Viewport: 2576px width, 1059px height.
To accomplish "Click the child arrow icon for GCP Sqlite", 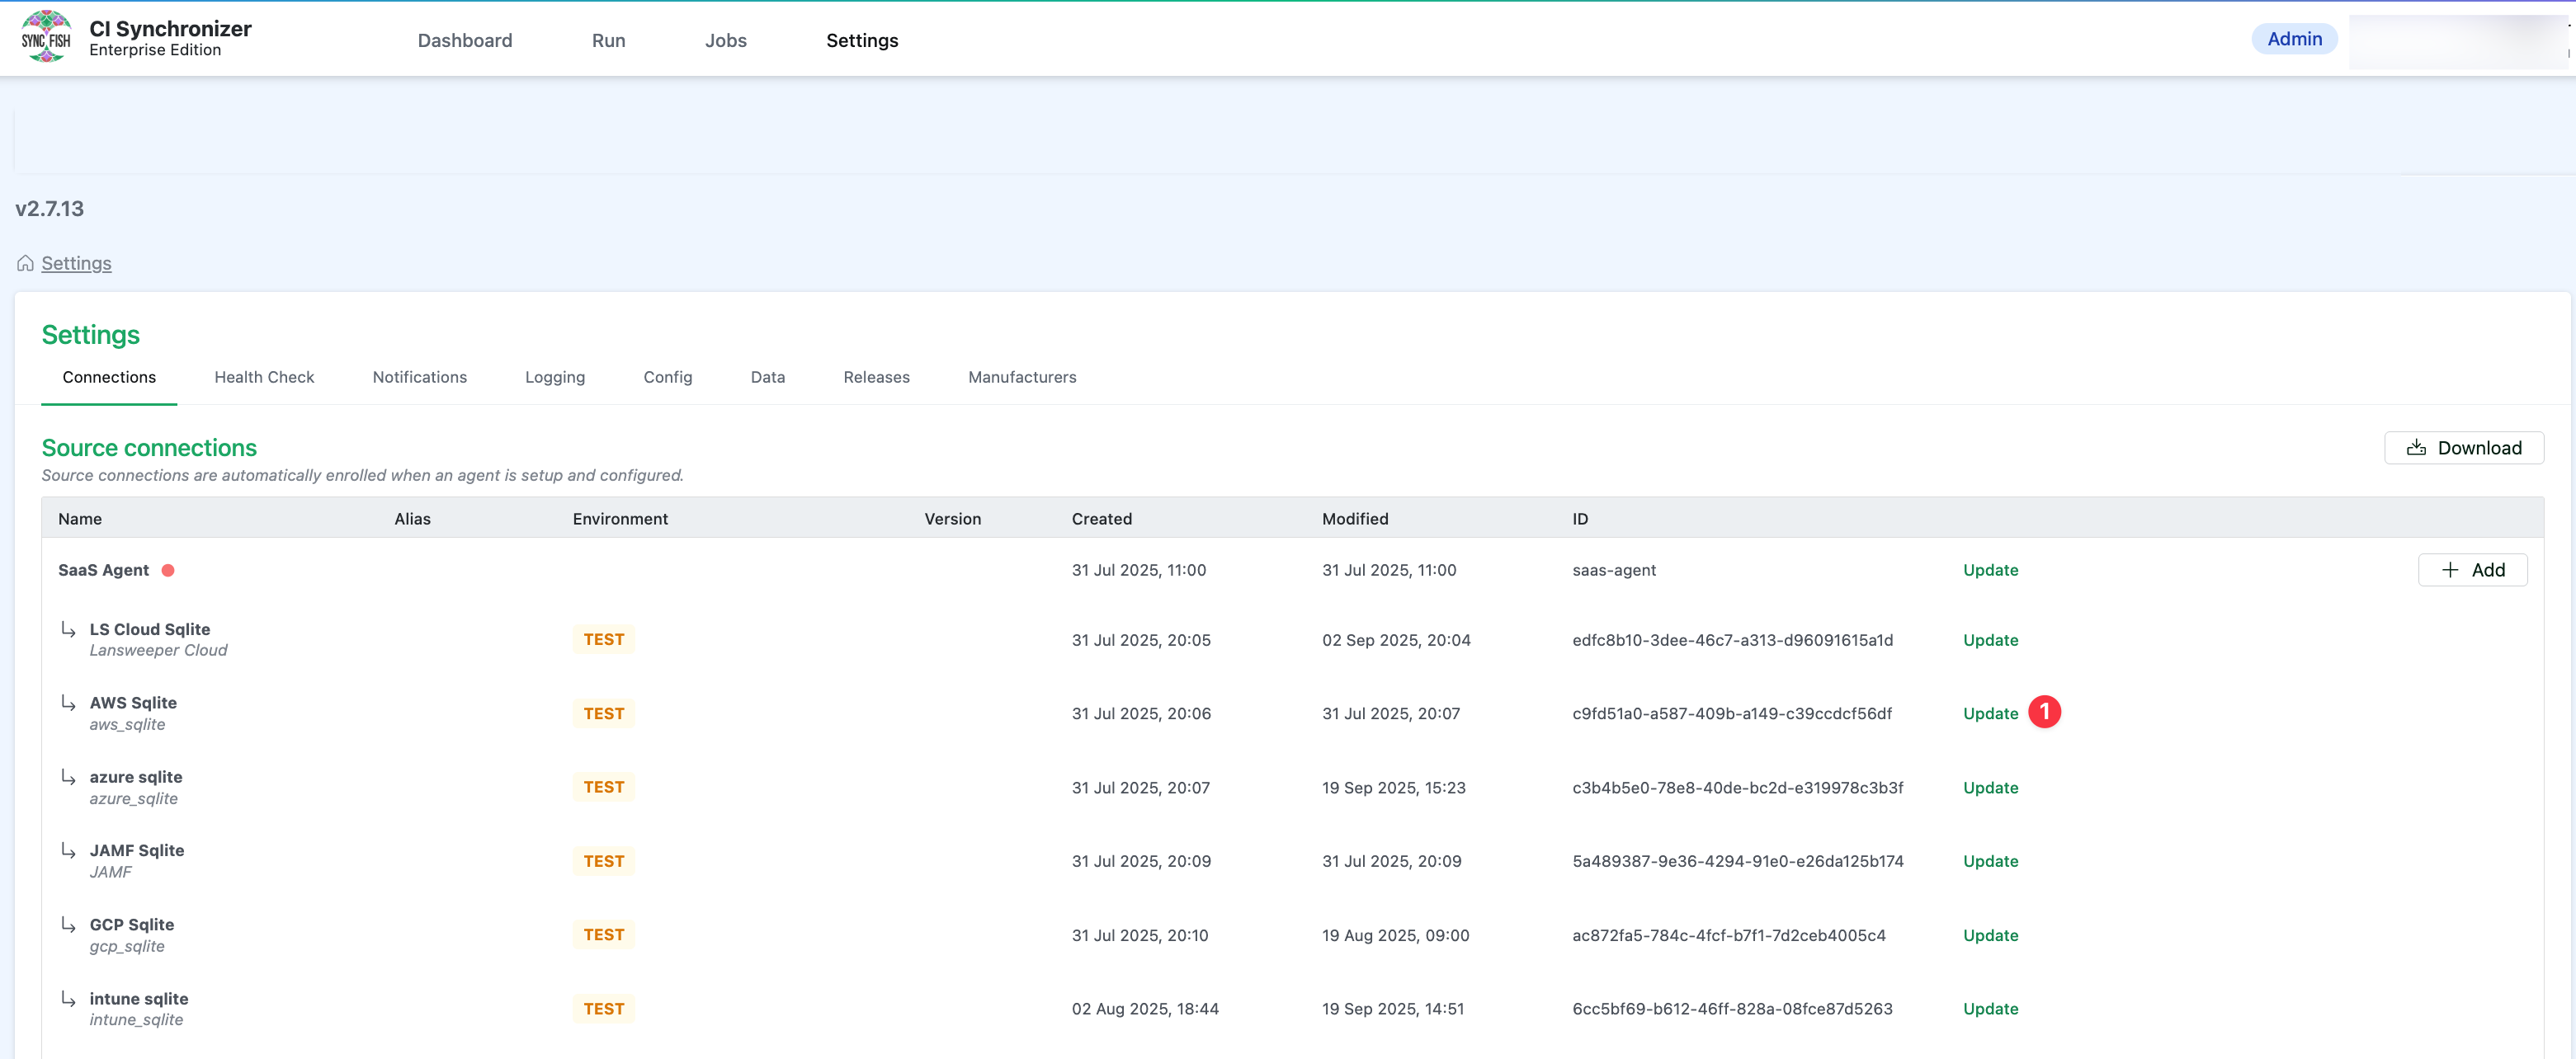I will pyautogui.click(x=68, y=924).
